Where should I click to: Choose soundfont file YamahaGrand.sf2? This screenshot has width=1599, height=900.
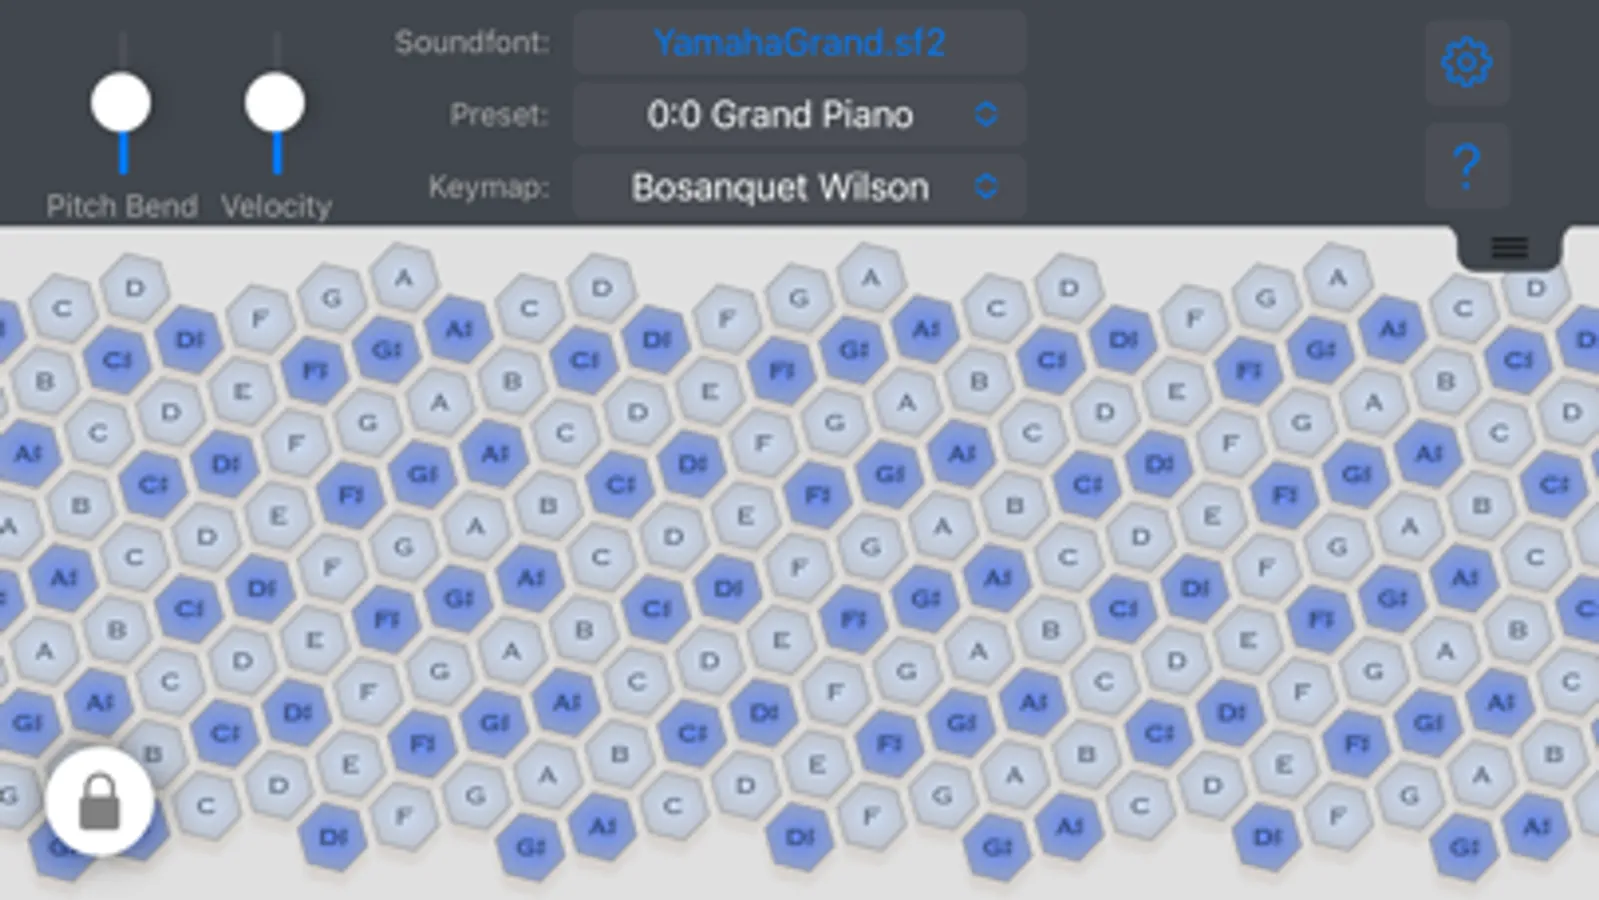(799, 43)
